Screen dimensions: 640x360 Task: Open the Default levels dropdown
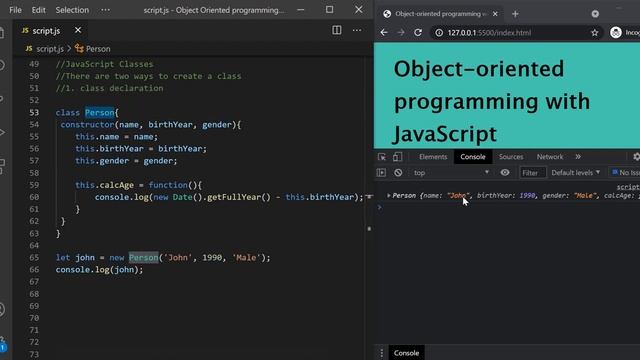point(576,173)
